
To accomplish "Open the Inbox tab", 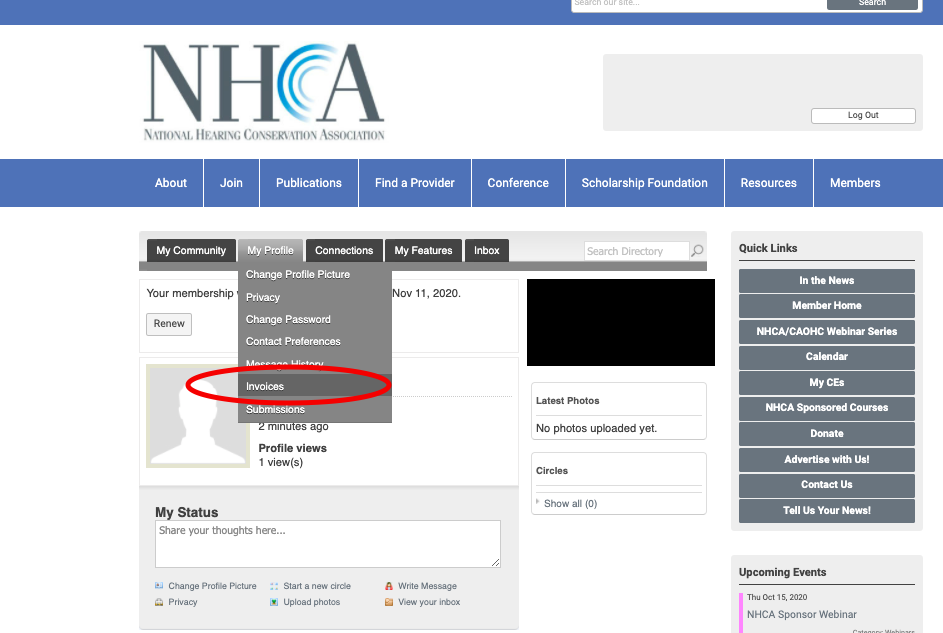I will (487, 250).
